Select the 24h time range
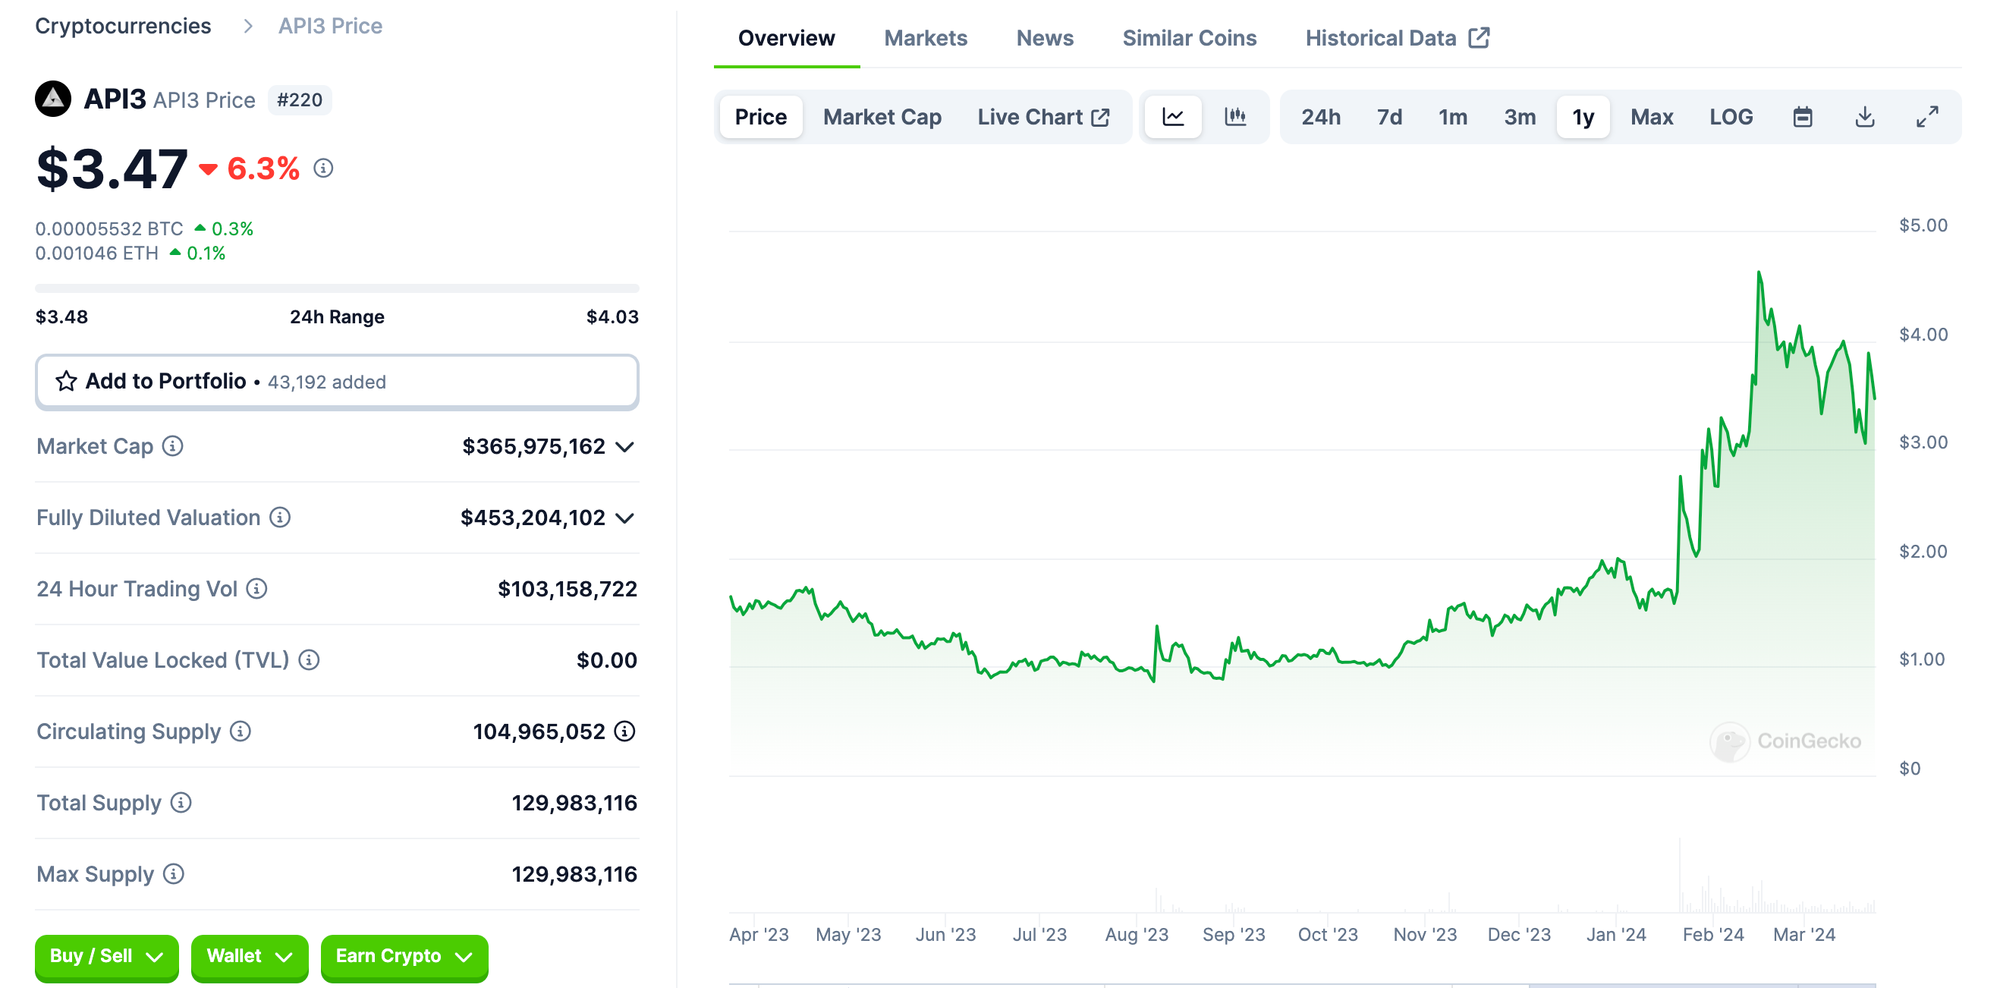2000x988 pixels. (x=1320, y=117)
